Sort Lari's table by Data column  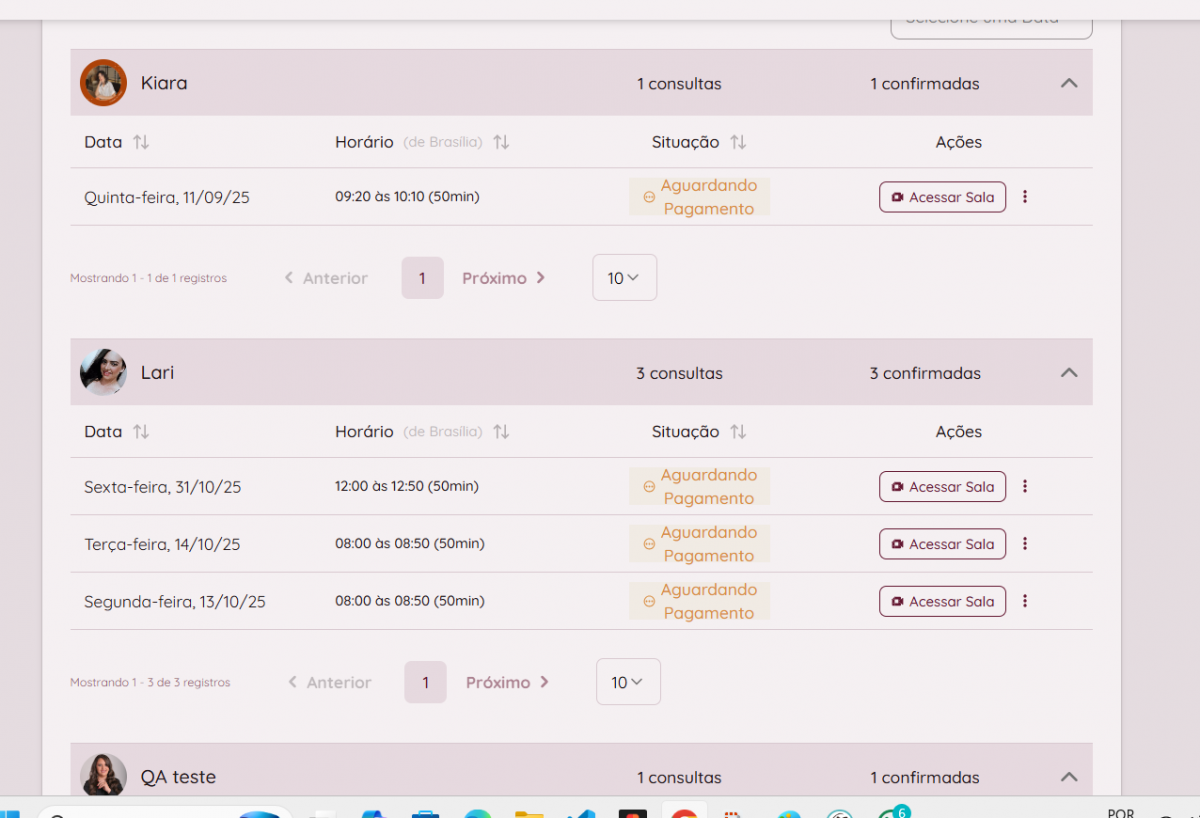pos(141,432)
